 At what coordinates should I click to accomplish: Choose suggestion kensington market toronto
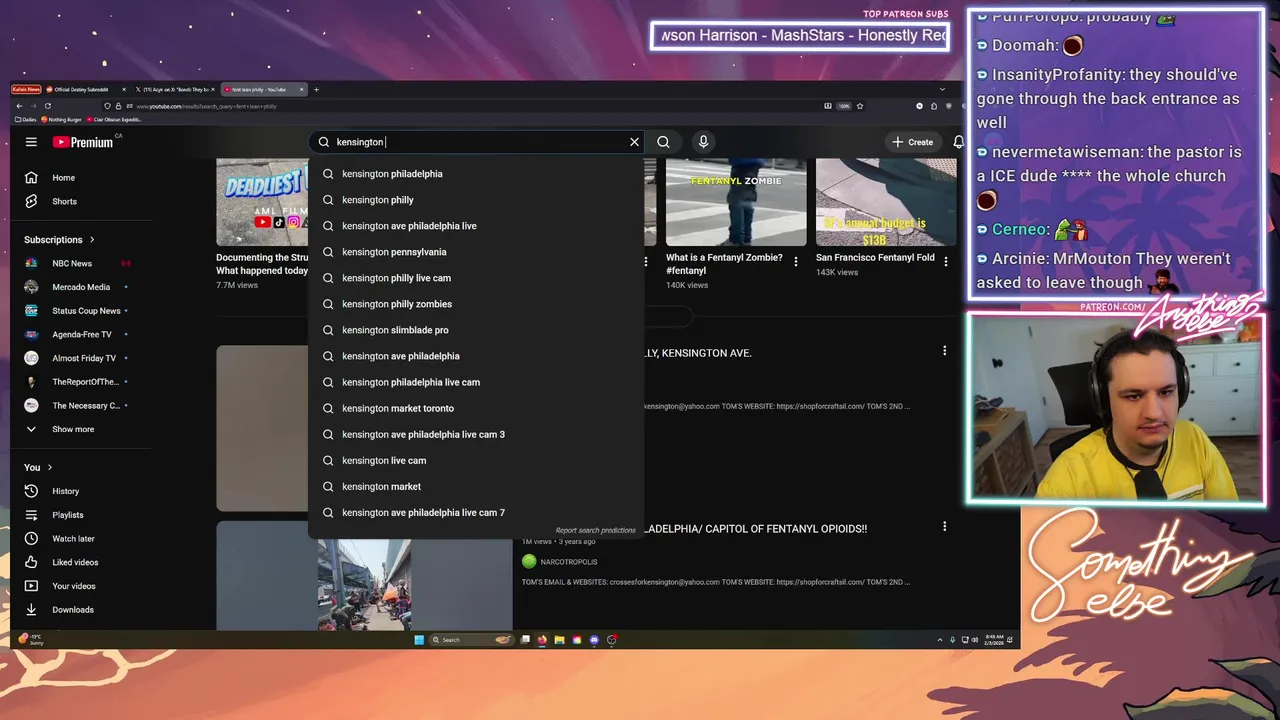[x=476, y=408]
